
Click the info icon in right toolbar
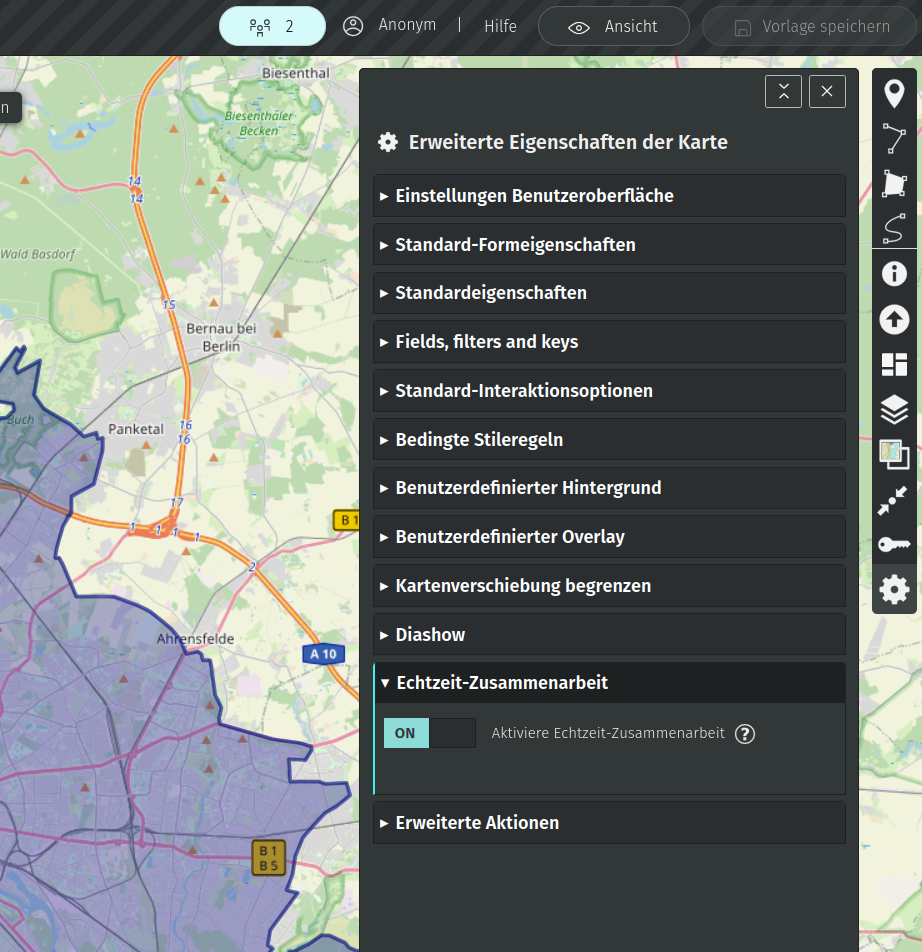pos(894,274)
